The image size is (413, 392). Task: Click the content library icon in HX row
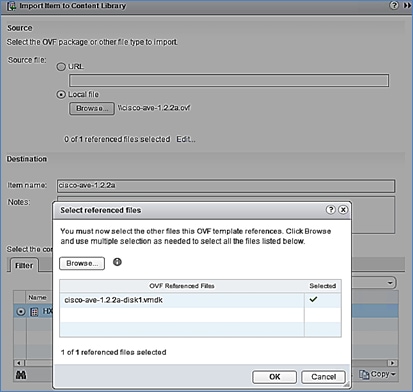pos(34,312)
